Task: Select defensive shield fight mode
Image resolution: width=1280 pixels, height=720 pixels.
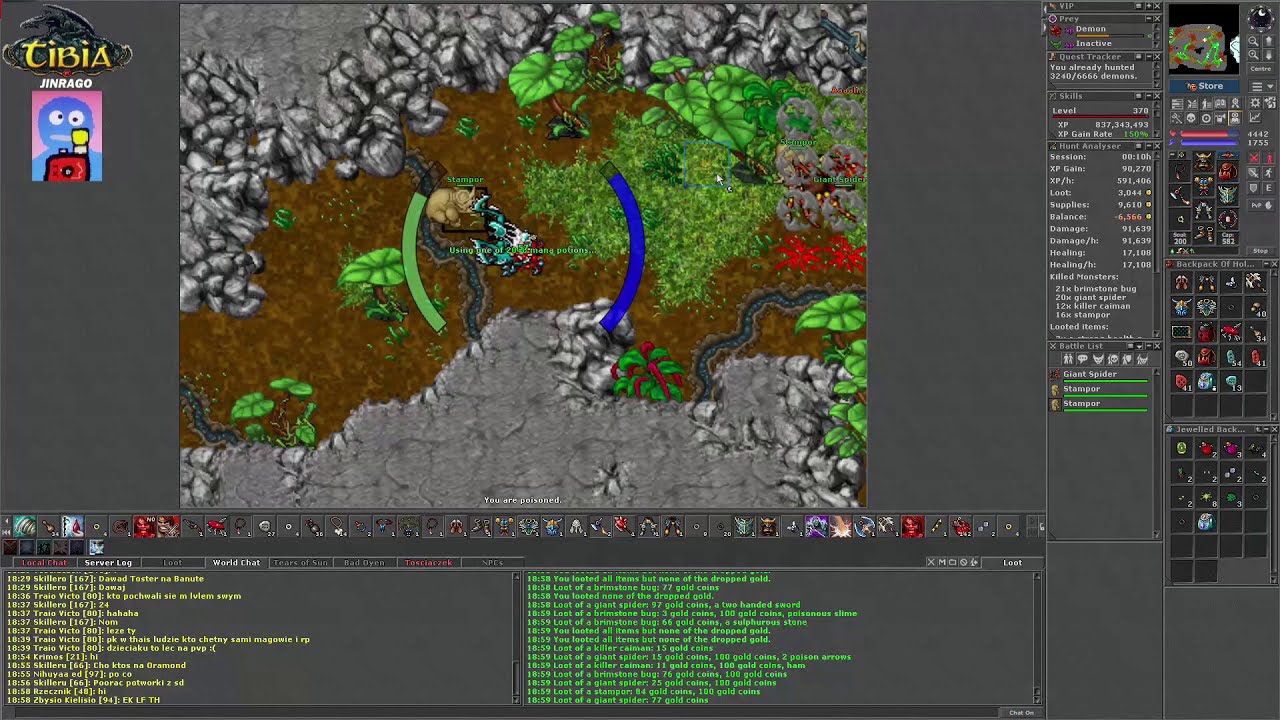Action: (1254, 187)
